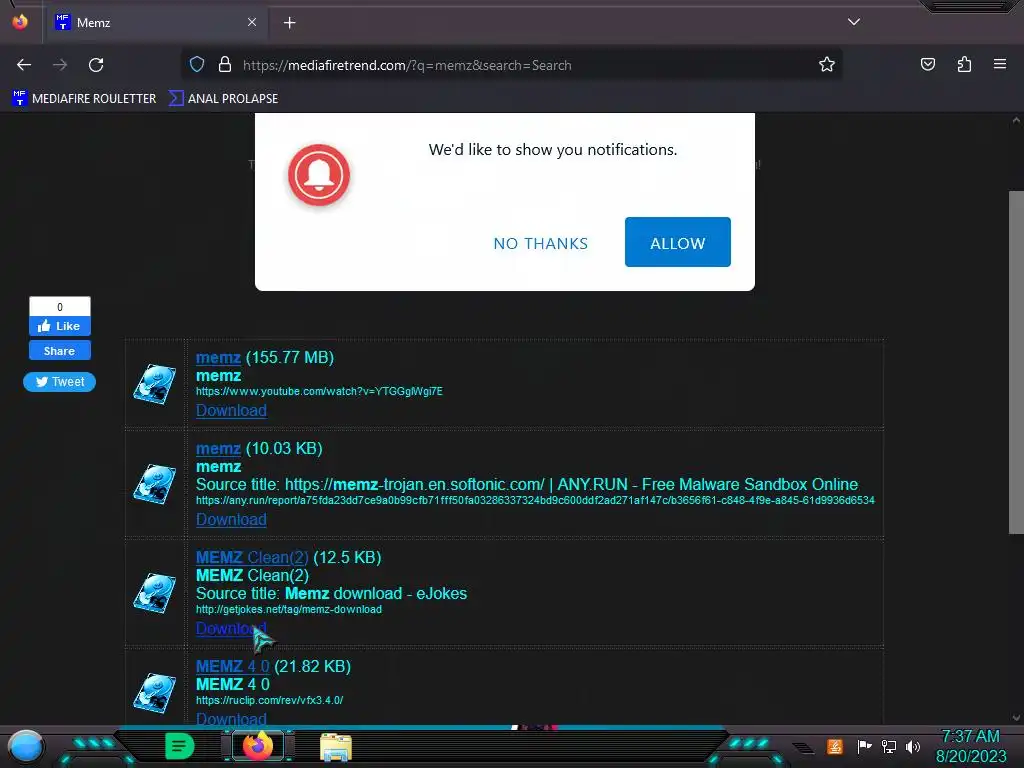1024x768 pixels.
Task: Click the taskbar clock showing 7:37 AM
Action: [970, 746]
